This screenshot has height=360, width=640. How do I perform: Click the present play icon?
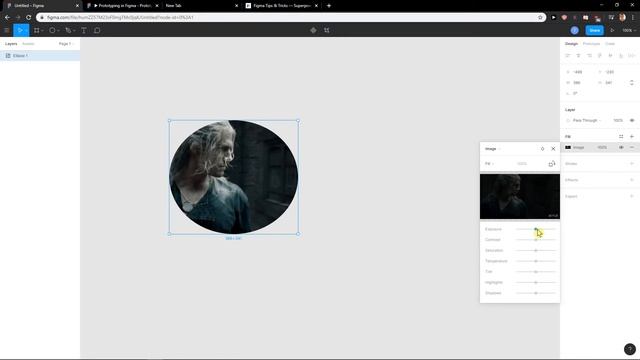click(x=612, y=30)
